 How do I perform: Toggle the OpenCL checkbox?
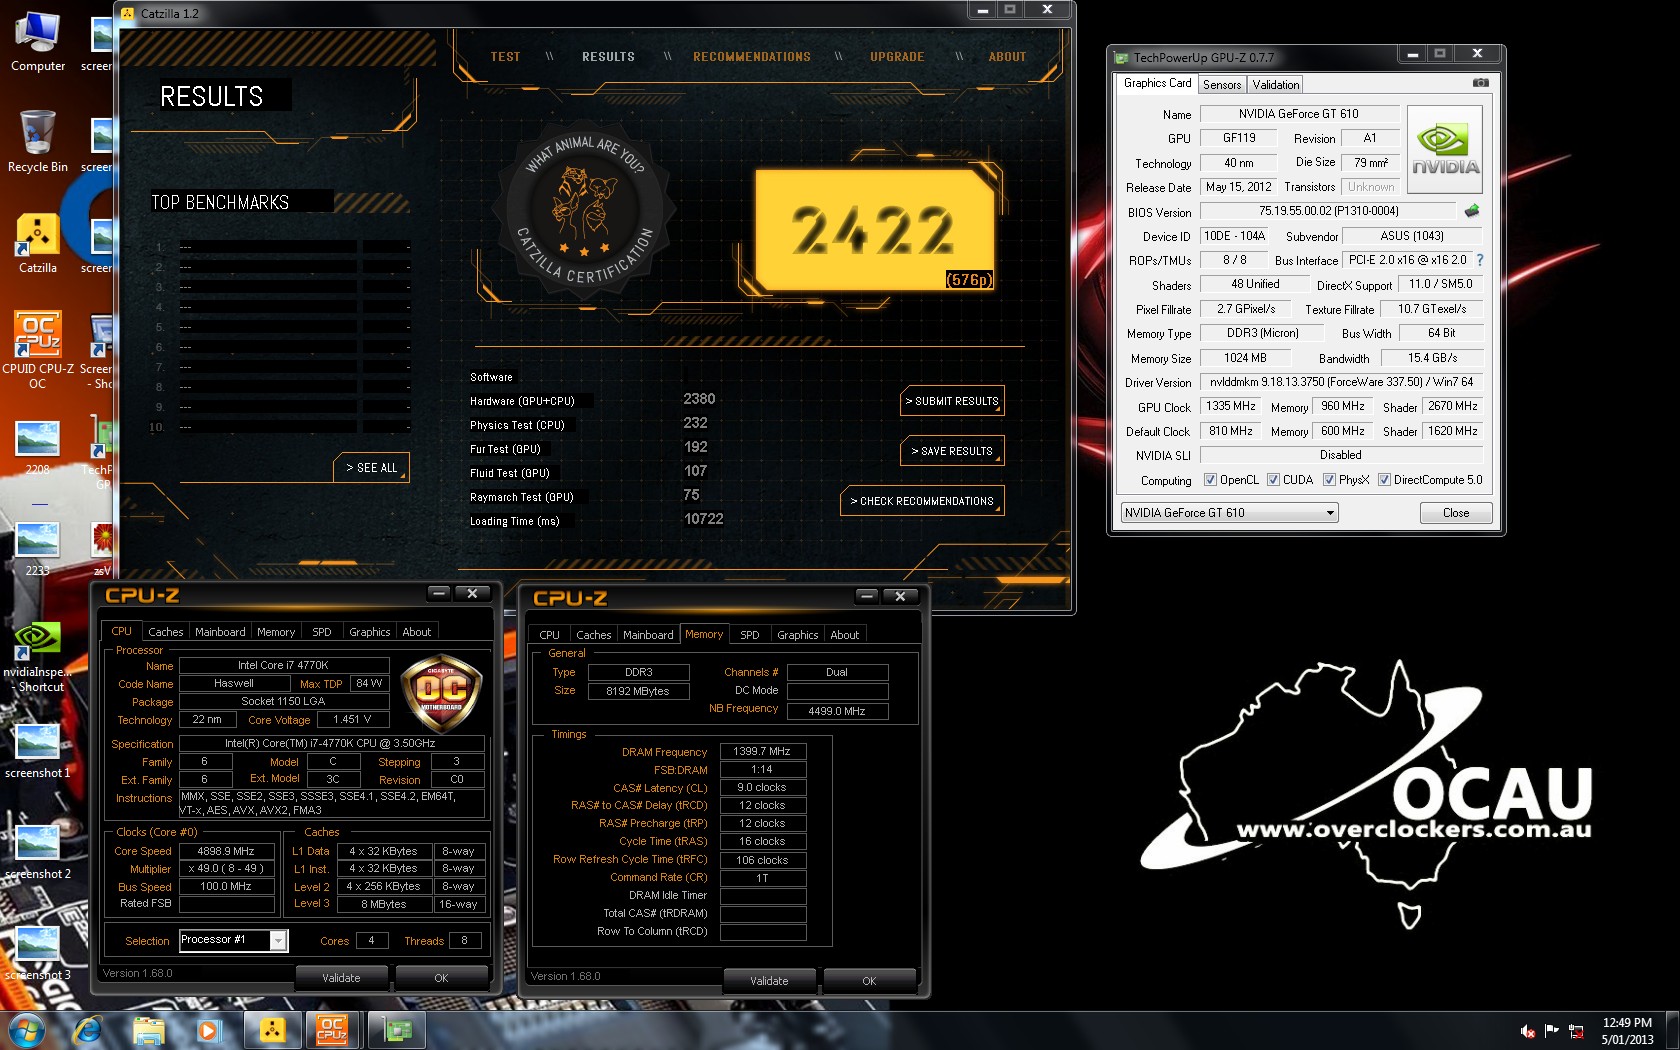coord(1210,480)
